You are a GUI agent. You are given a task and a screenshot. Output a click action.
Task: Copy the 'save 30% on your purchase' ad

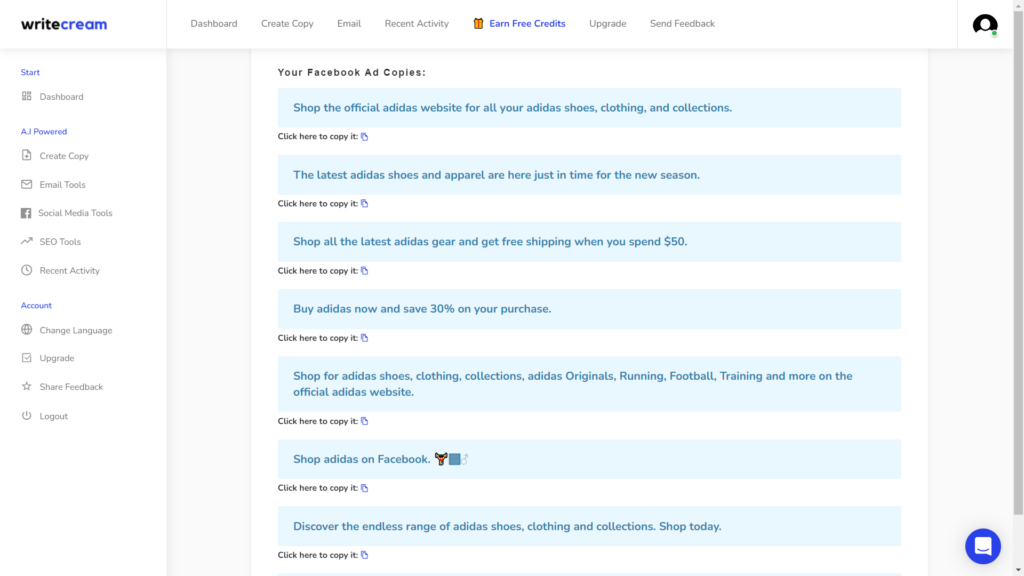point(364,338)
